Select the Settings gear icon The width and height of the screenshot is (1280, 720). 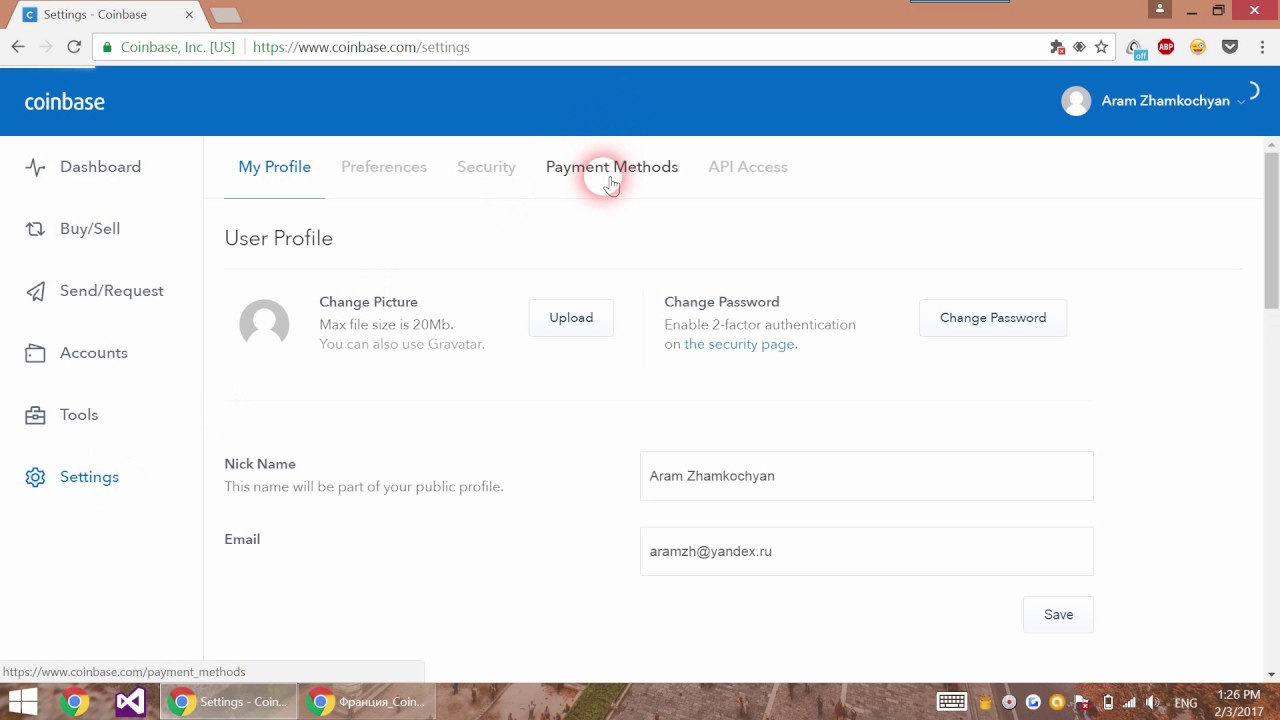coord(35,477)
